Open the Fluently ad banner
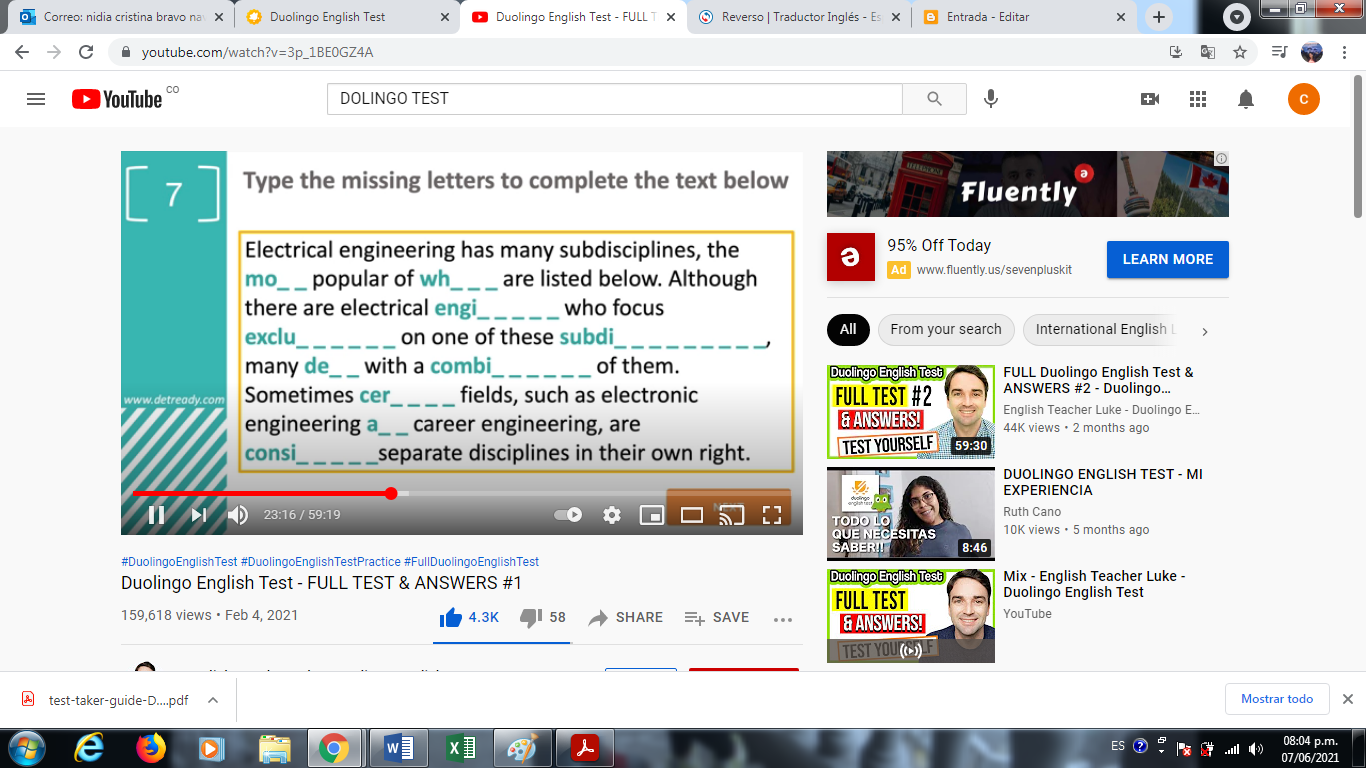This screenshot has width=1366, height=768. click(x=1028, y=184)
